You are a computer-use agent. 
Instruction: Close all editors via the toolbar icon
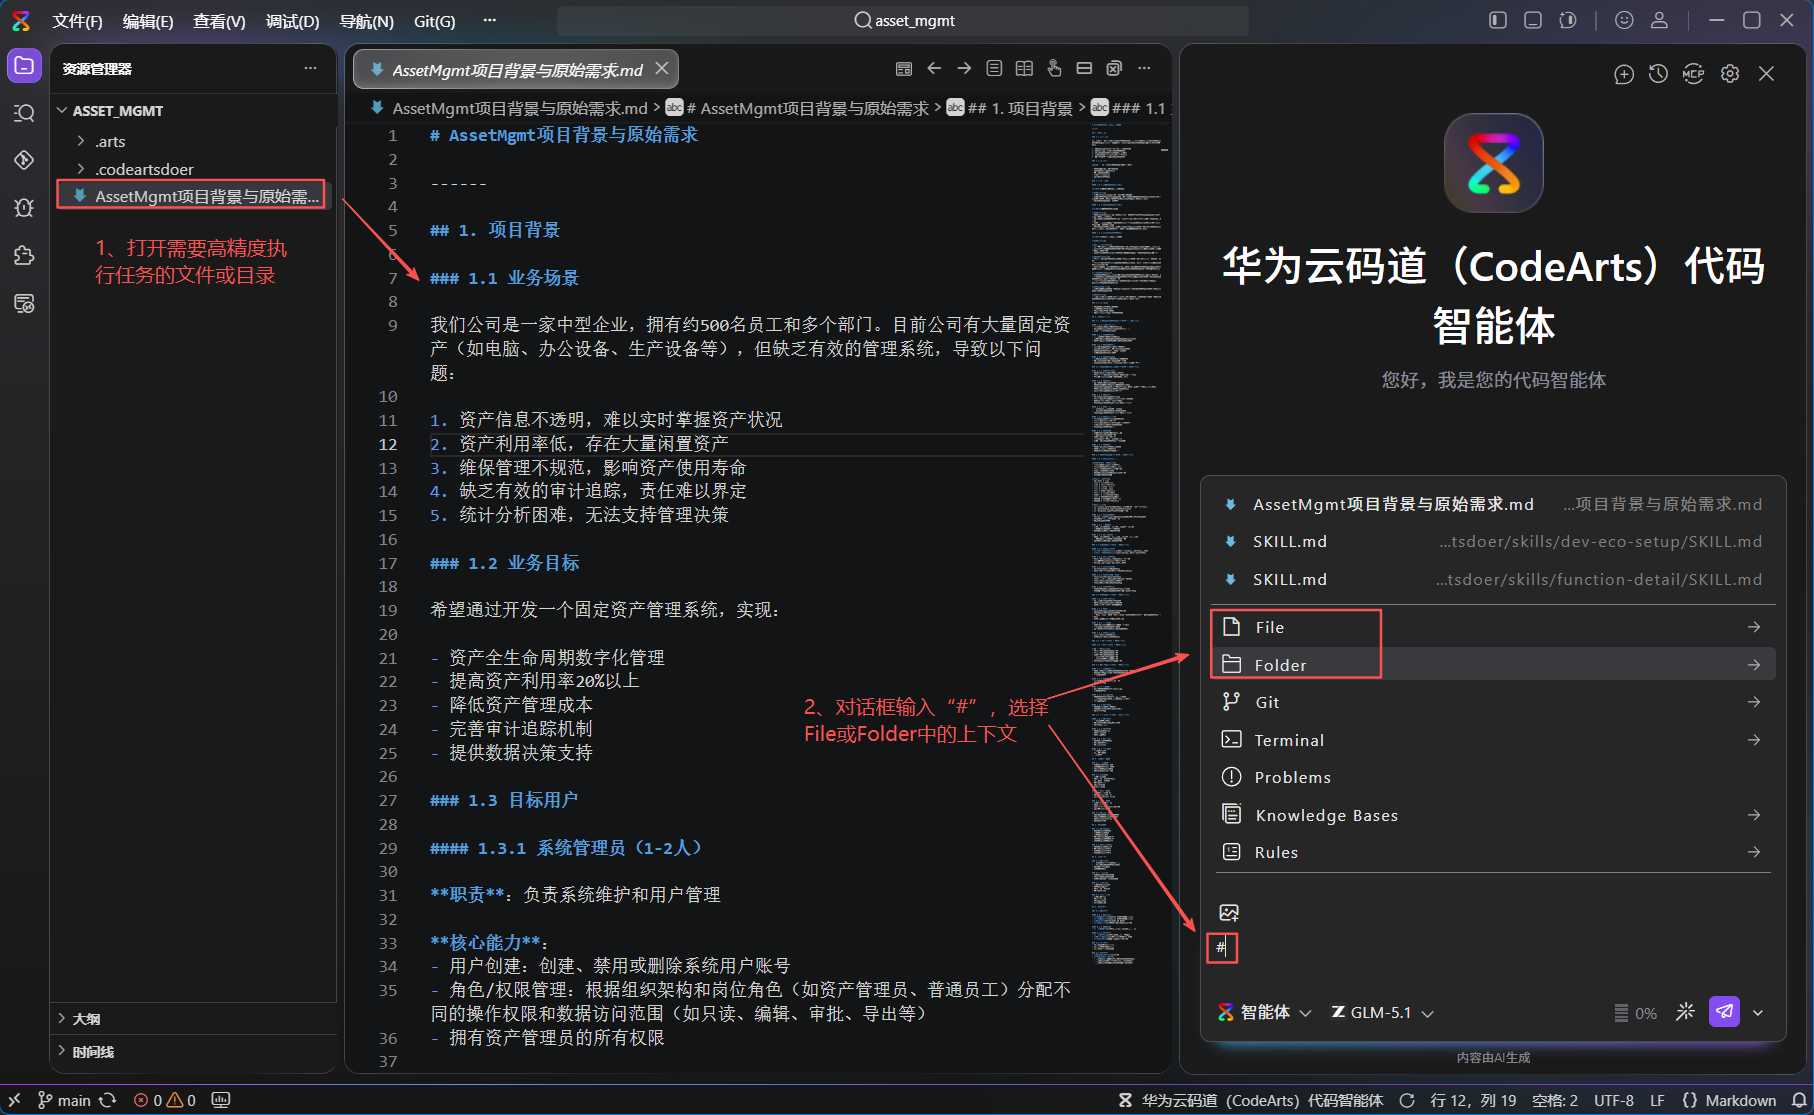point(1114,68)
